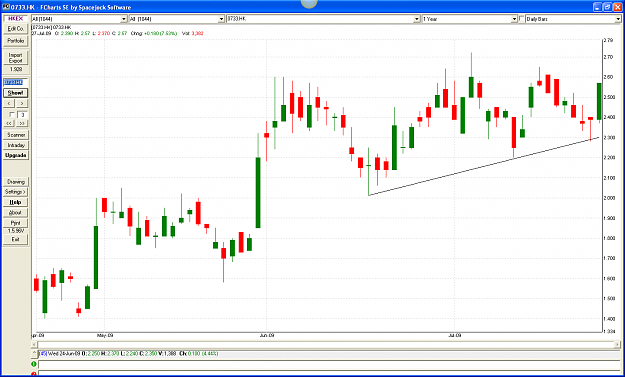Expand the Settings > menu
625x377 pixels.
point(16,192)
